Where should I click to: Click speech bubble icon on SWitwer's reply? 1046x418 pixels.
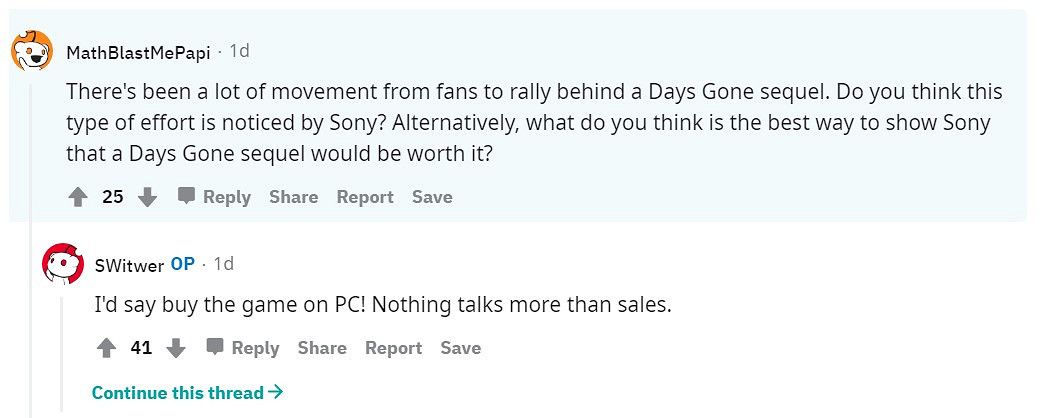tap(215, 347)
